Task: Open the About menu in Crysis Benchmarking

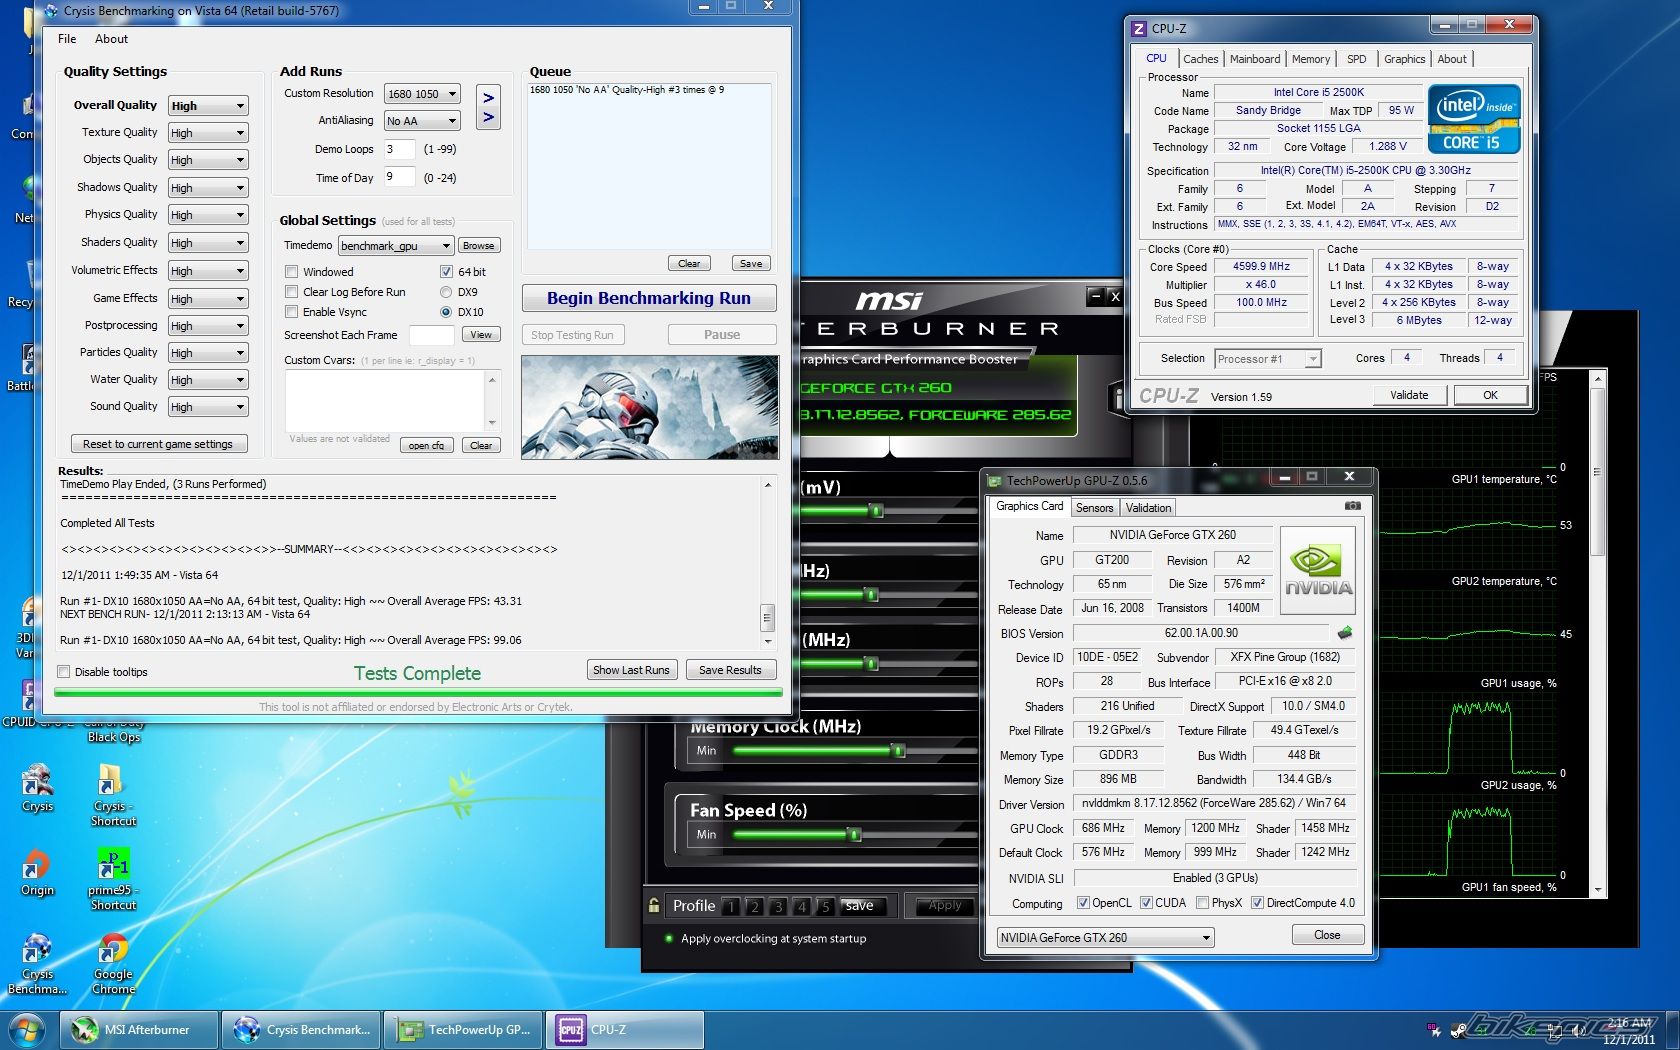Action: pyautogui.click(x=111, y=39)
